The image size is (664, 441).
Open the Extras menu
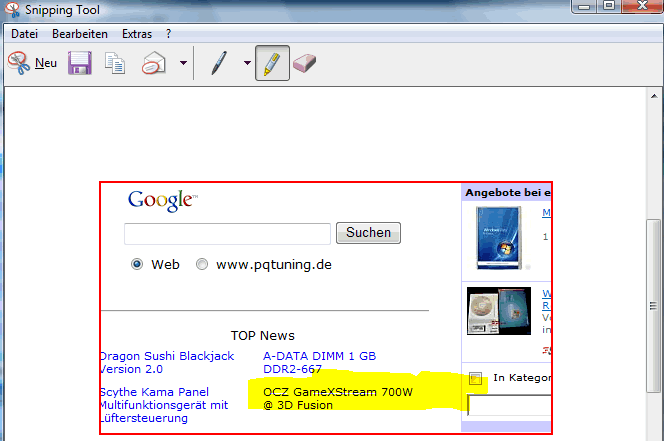tap(137, 34)
